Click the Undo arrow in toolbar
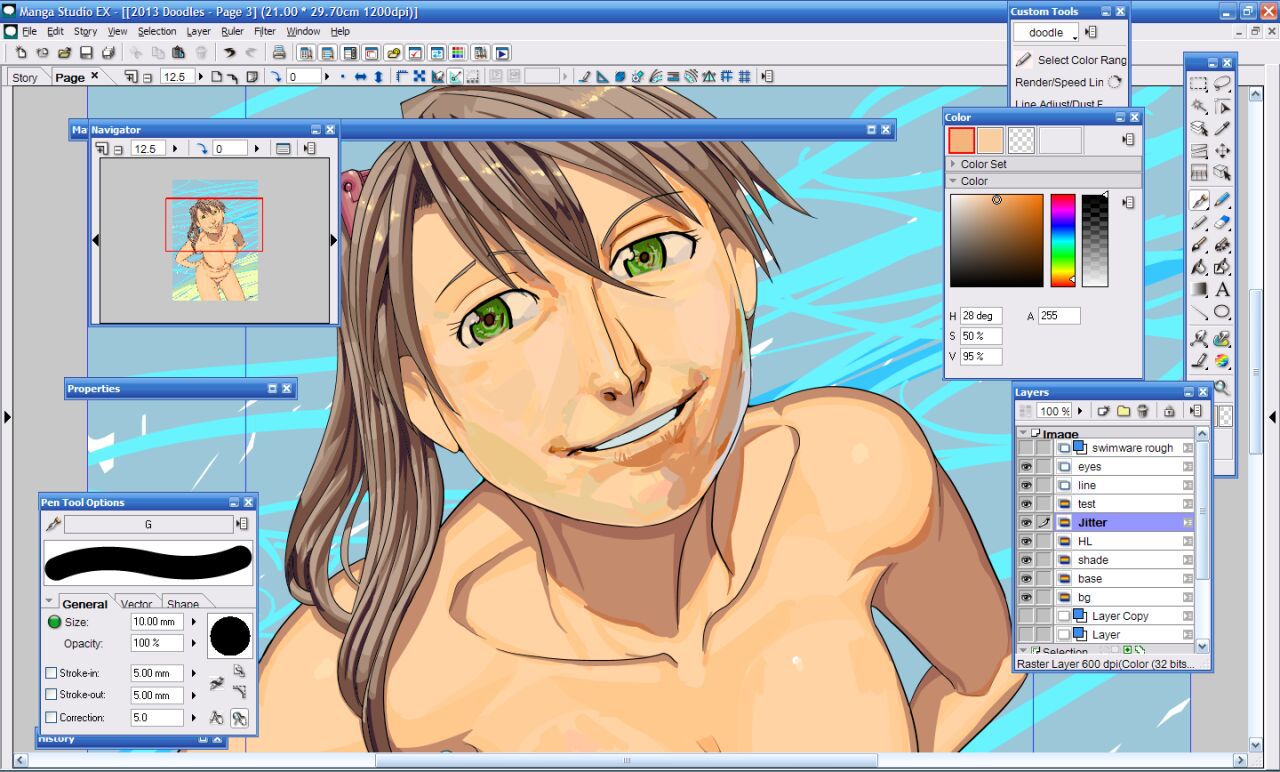 click(229, 53)
